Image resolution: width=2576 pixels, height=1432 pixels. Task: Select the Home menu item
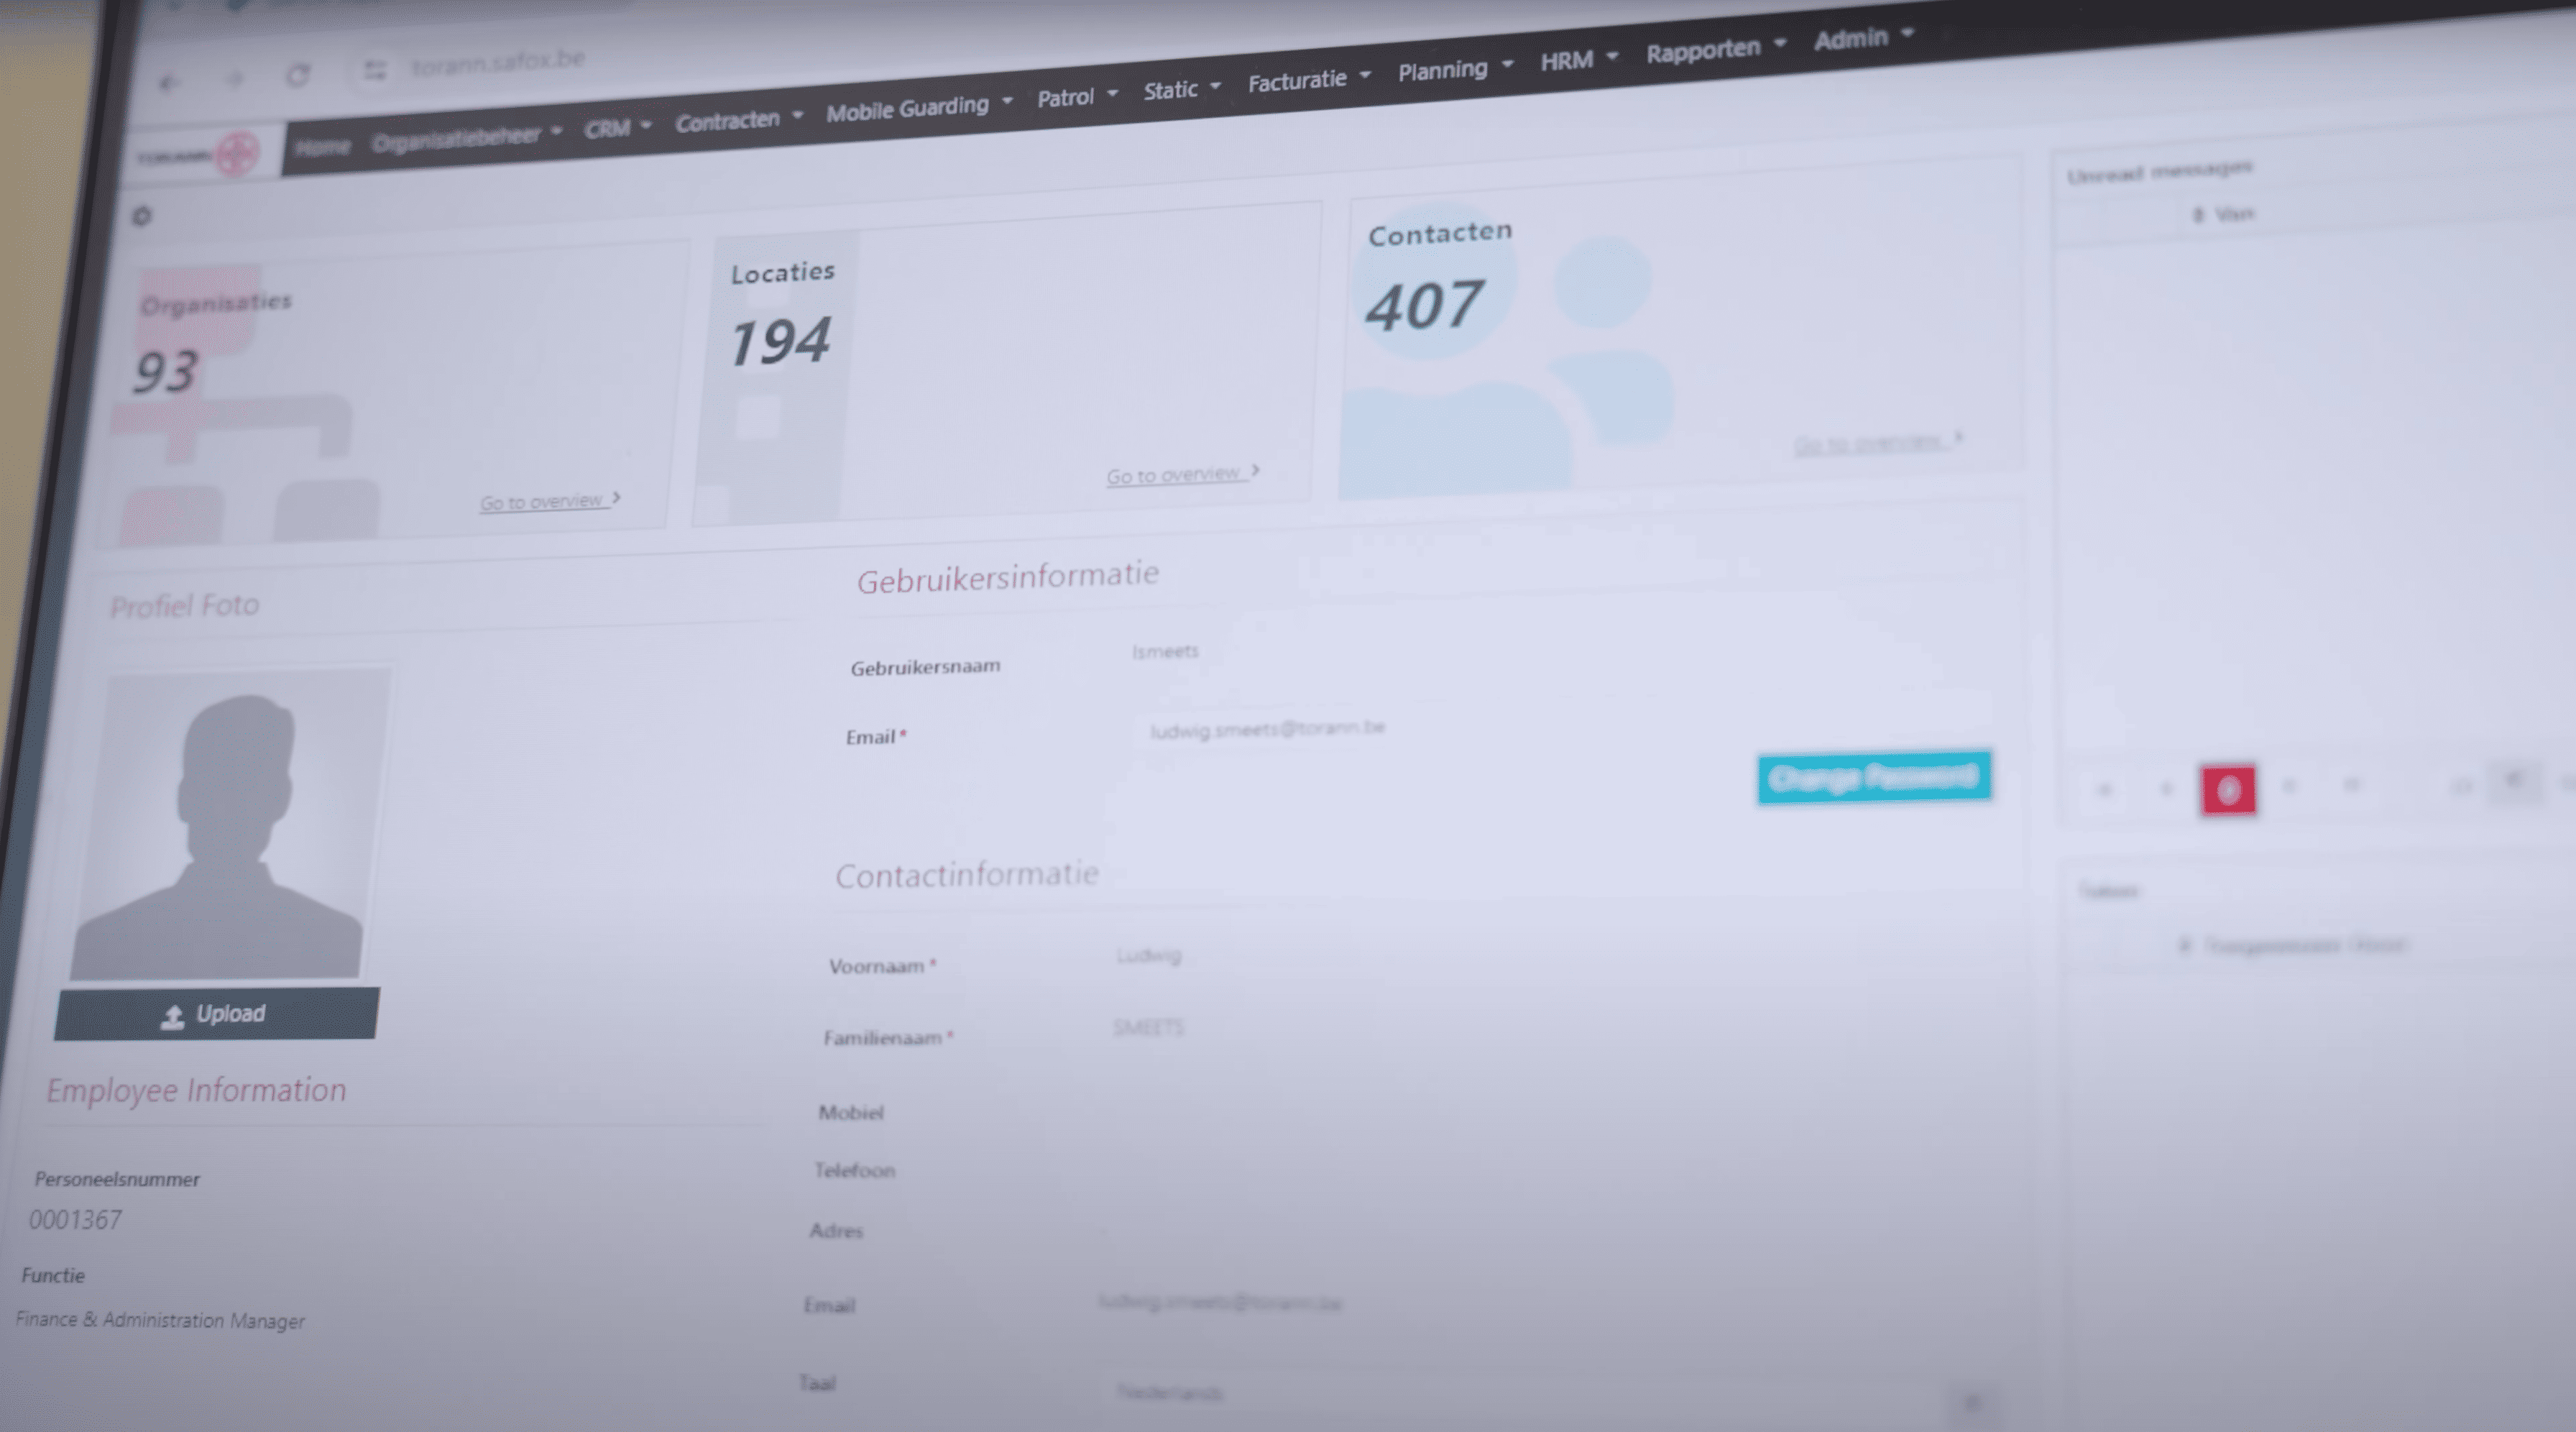click(323, 147)
